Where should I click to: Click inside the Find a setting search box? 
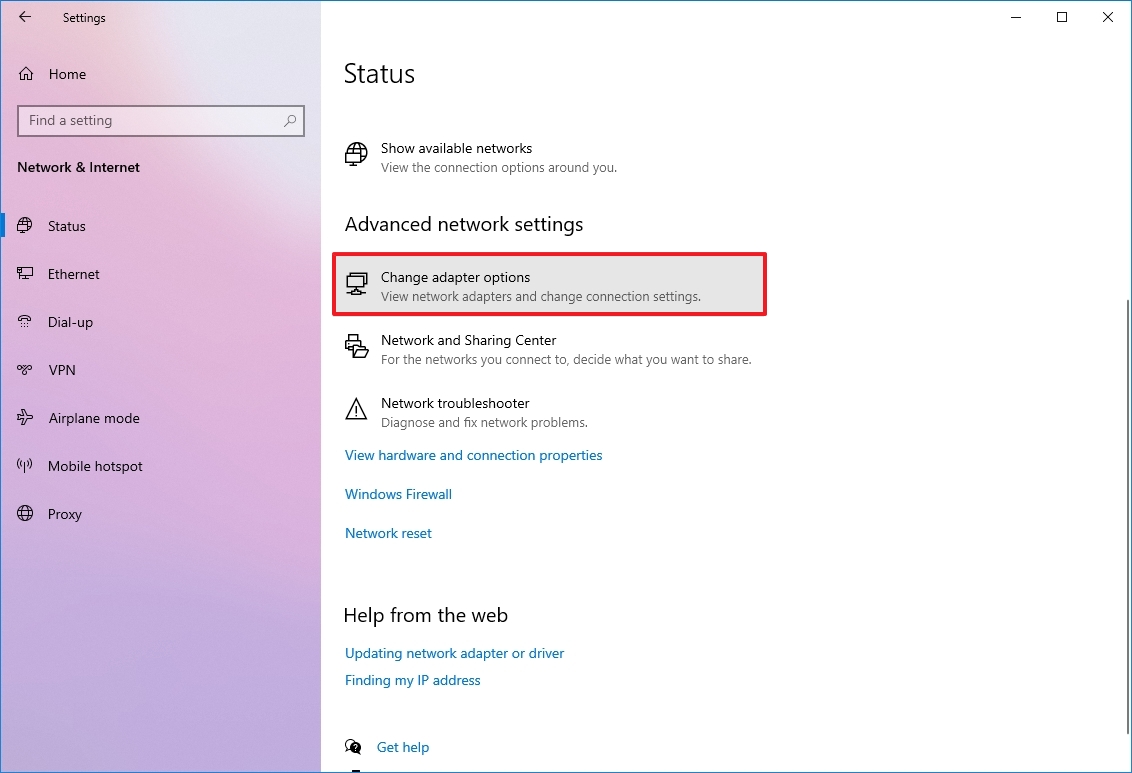(x=160, y=120)
